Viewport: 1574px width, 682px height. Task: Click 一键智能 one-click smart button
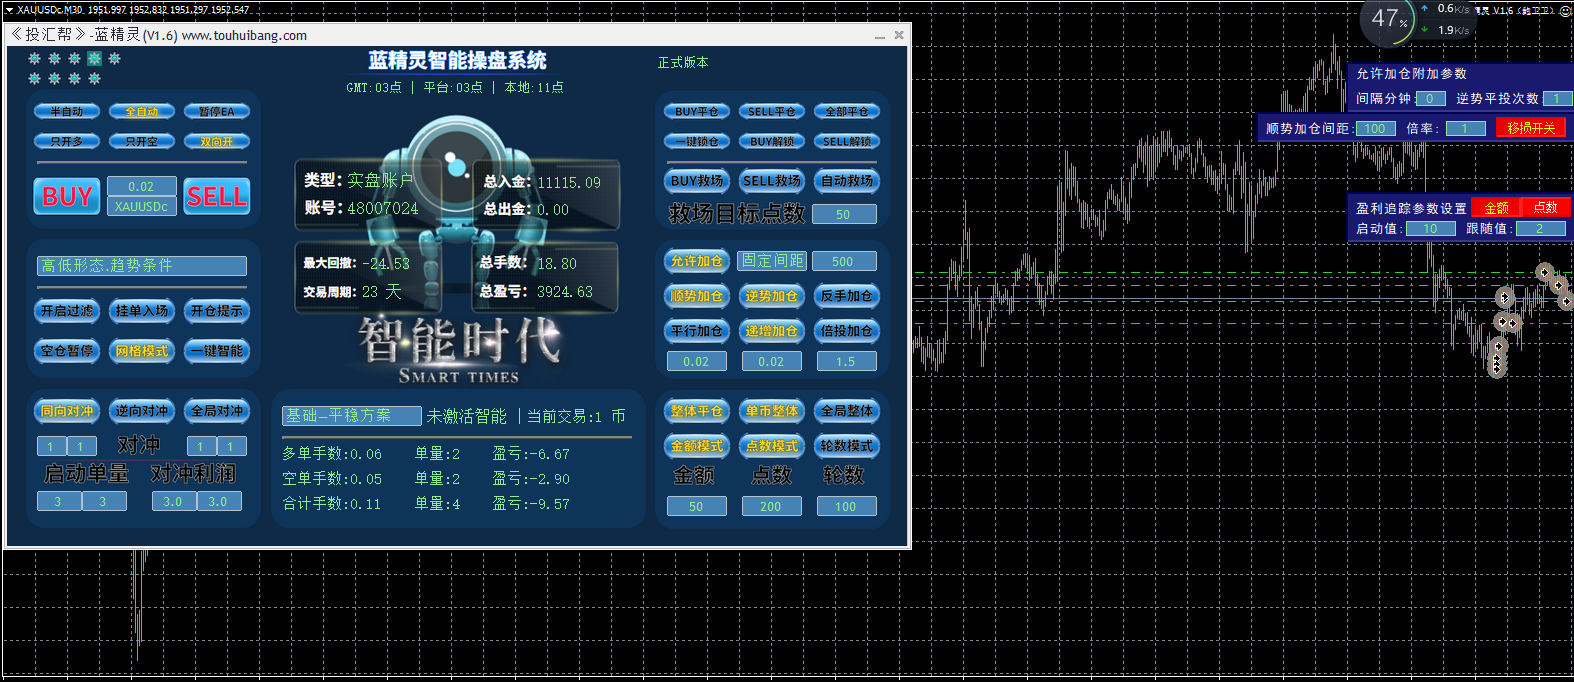click(217, 351)
